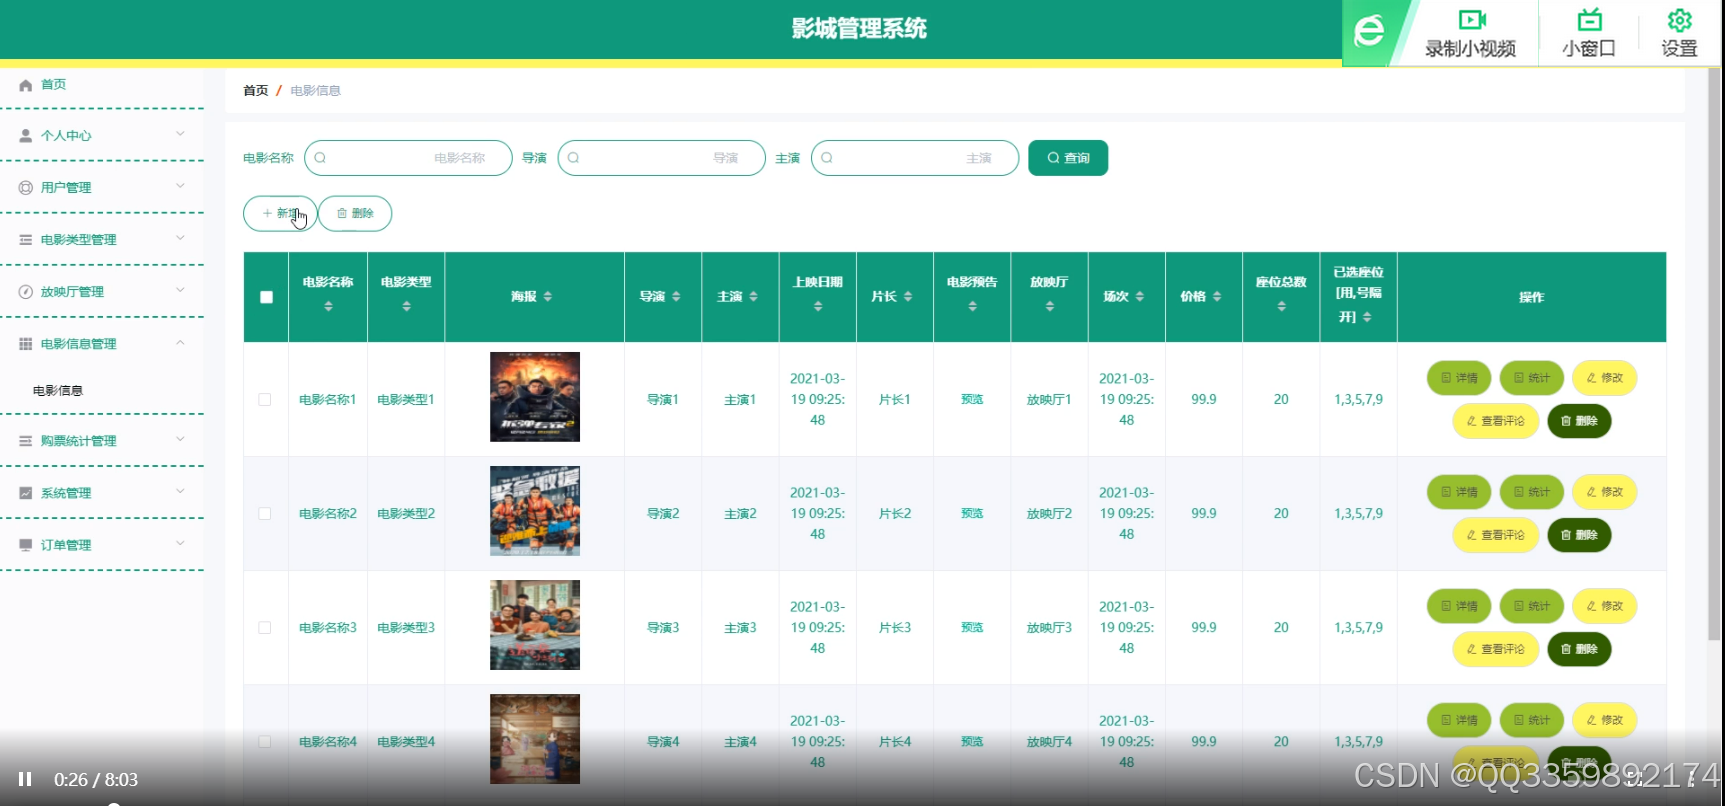Expand the 订单管理 sidebar menu
This screenshot has height=806, width=1725.
102,544
